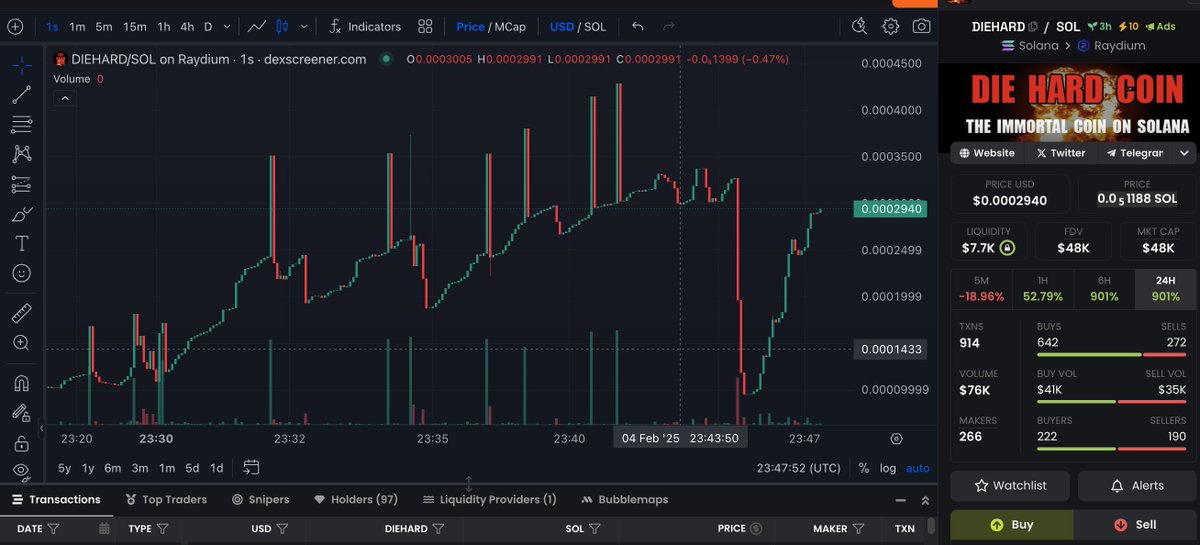This screenshot has width=1200, height=545.
Task: Toggle log scale on the chart
Action: (x=888, y=468)
